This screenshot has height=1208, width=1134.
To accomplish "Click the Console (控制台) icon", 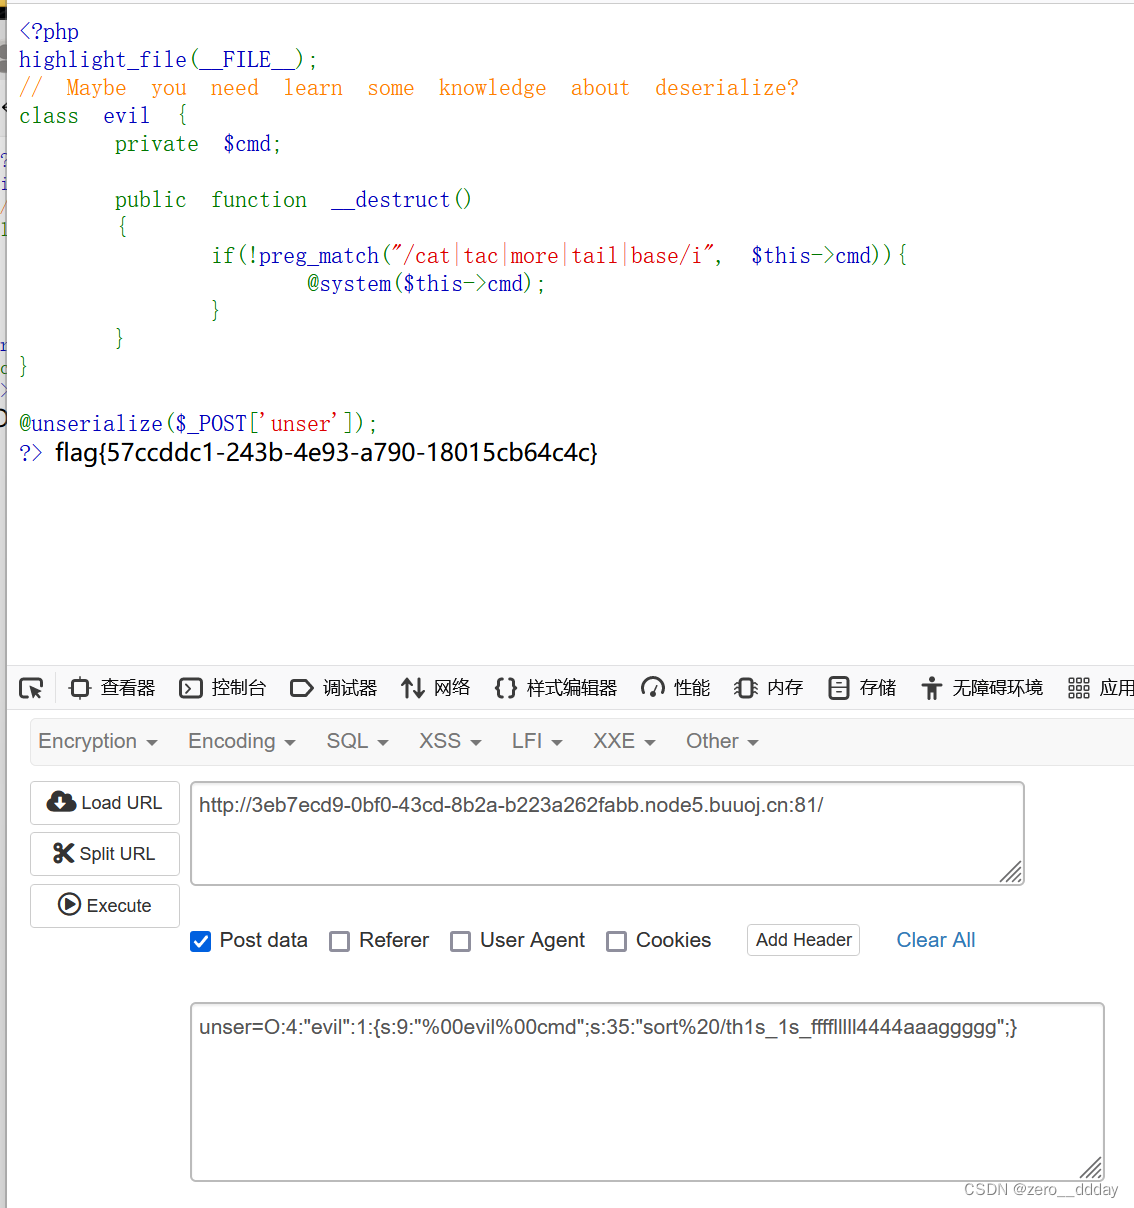I will (191, 688).
